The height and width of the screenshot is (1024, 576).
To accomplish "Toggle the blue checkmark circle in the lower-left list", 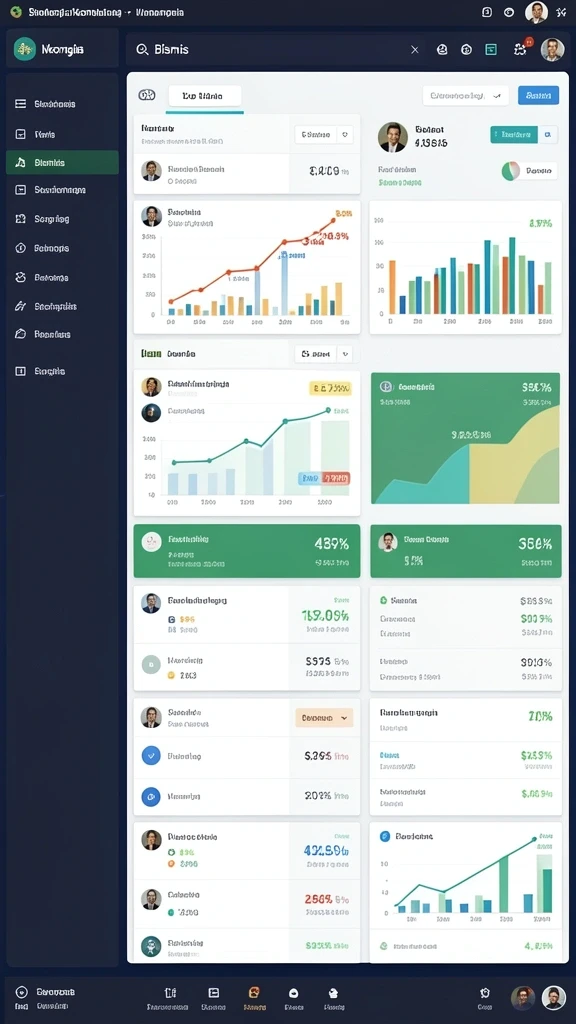I will 151,756.
